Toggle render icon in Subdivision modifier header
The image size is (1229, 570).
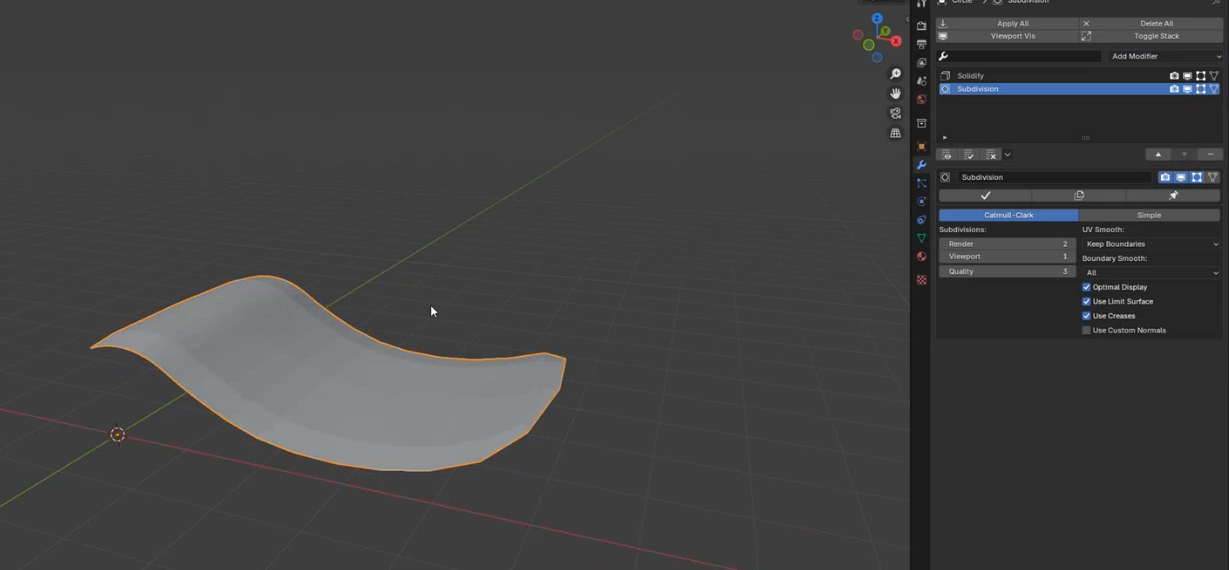(x=1165, y=177)
